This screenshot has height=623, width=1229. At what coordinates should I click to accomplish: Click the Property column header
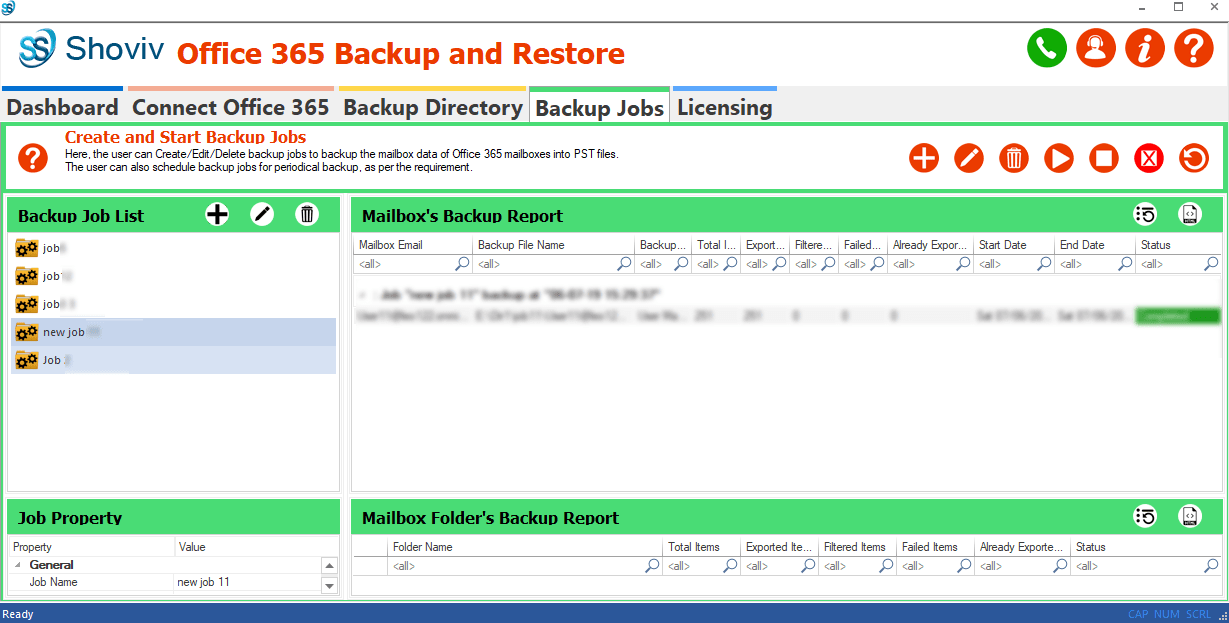click(x=92, y=547)
